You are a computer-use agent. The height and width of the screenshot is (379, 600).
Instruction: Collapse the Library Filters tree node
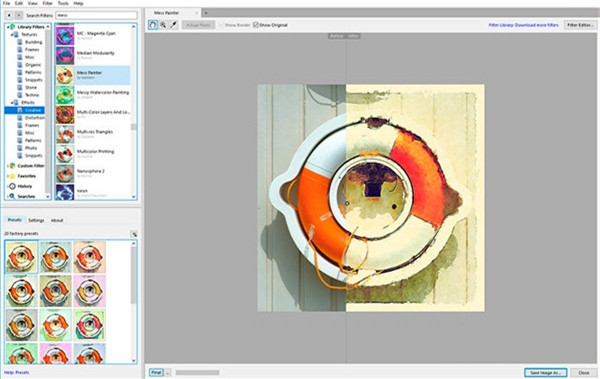[x=7, y=27]
